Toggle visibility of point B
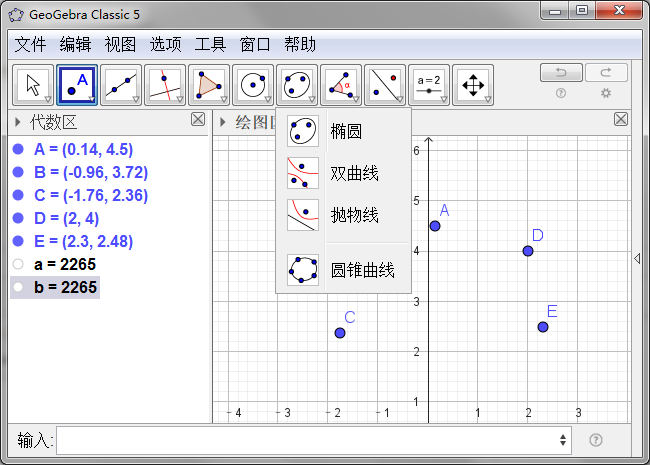The width and height of the screenshot is (650, 465). [x=18, y=172]
